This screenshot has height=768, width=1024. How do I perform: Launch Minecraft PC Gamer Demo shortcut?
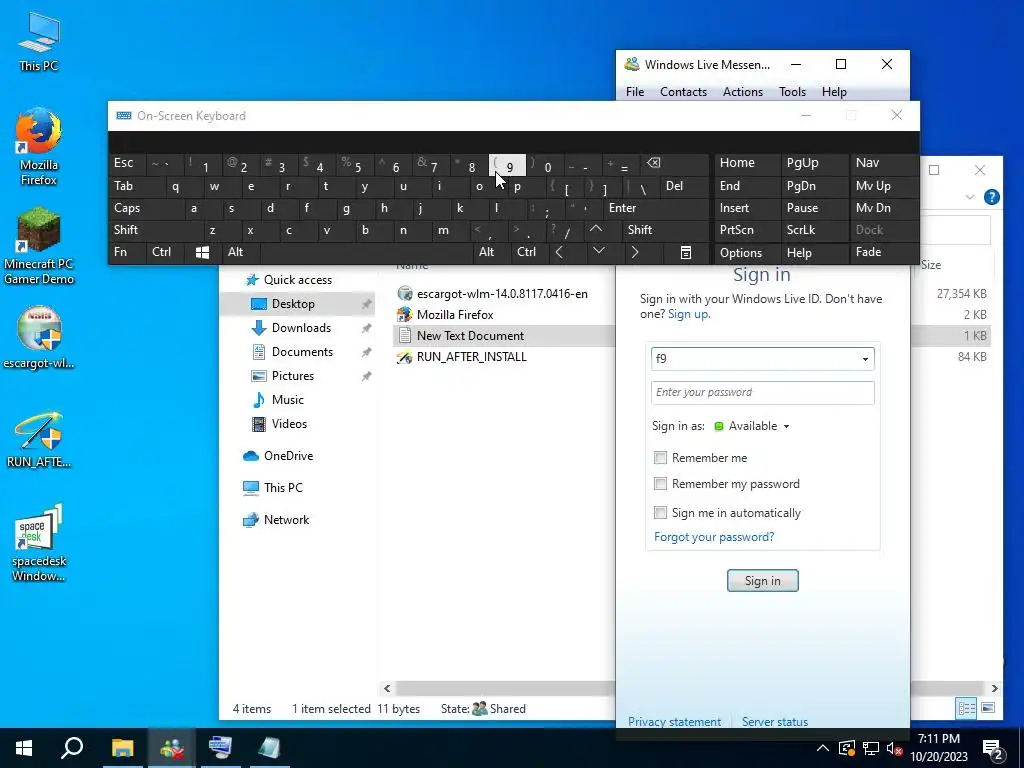tap(39, 246)
